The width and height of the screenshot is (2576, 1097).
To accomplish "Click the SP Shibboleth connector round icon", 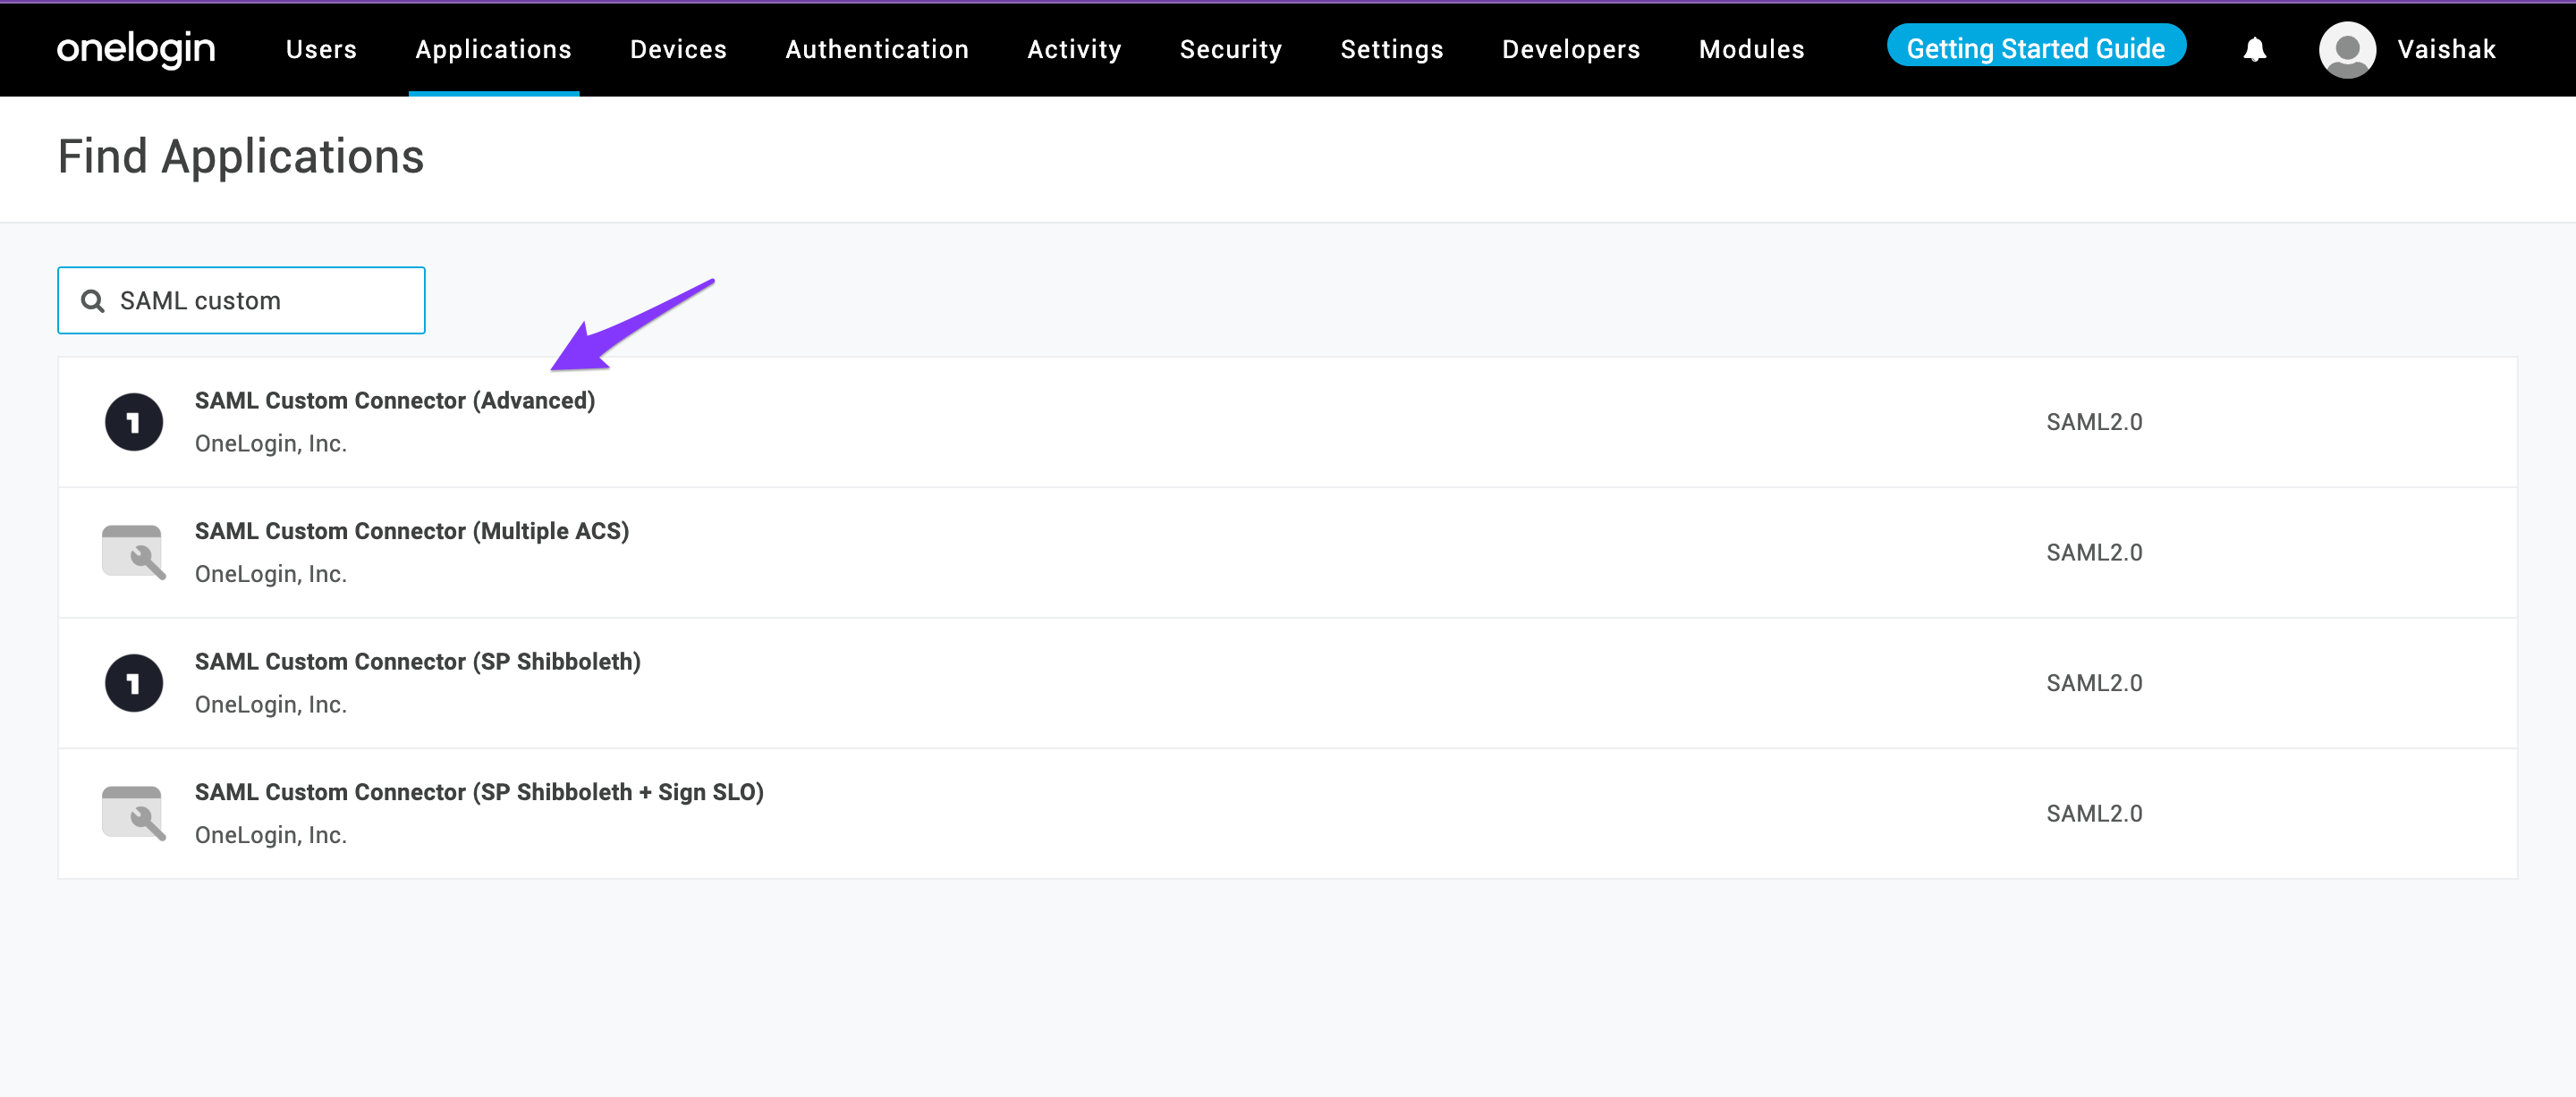I will pos(134,683).
